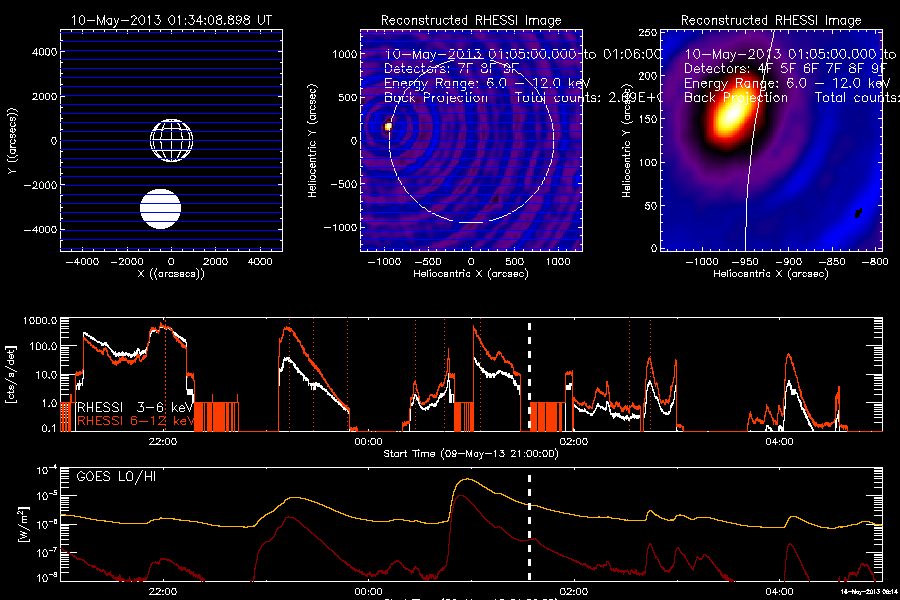Image resolution: width=900 pixels, height=600 pixels.
Task: Click the "4000" Y tick label of the left panel
Action: point(45,52)
